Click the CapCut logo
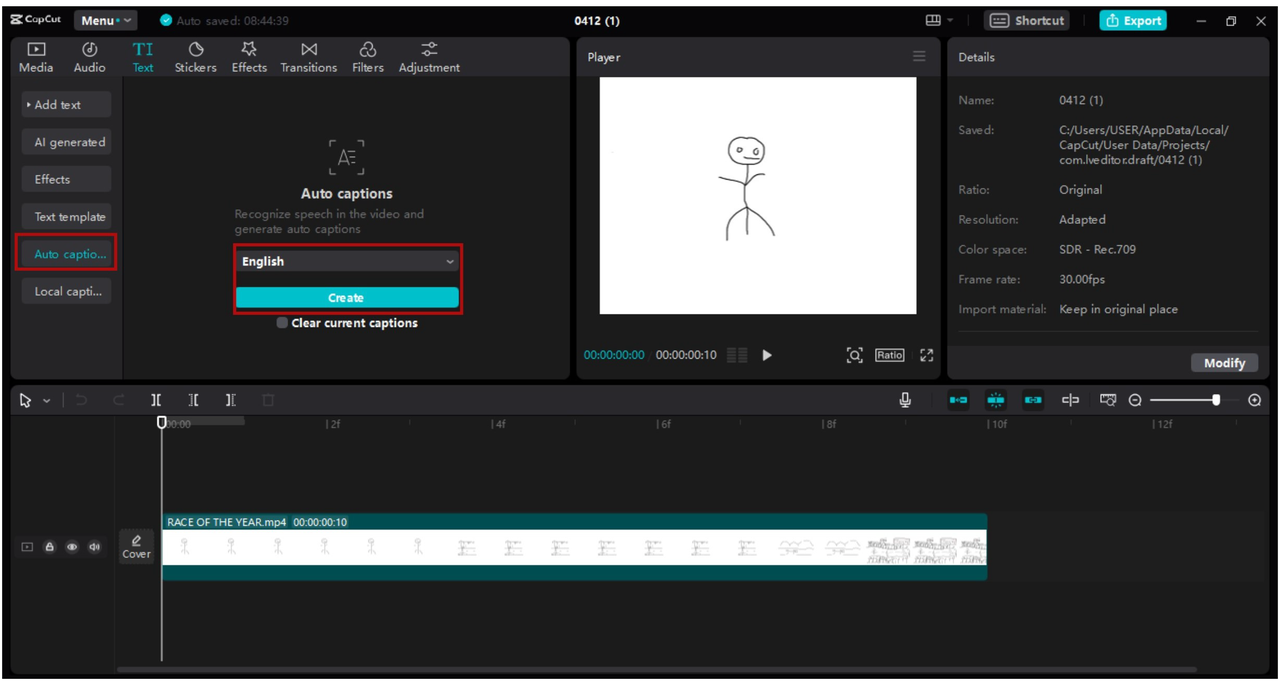 point(37,20)
